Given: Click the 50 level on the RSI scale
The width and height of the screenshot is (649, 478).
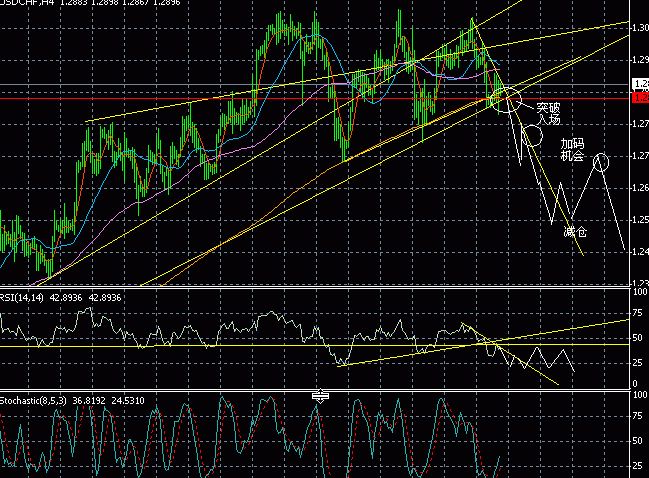Looking at the screenshot, I should pos(637,338).
